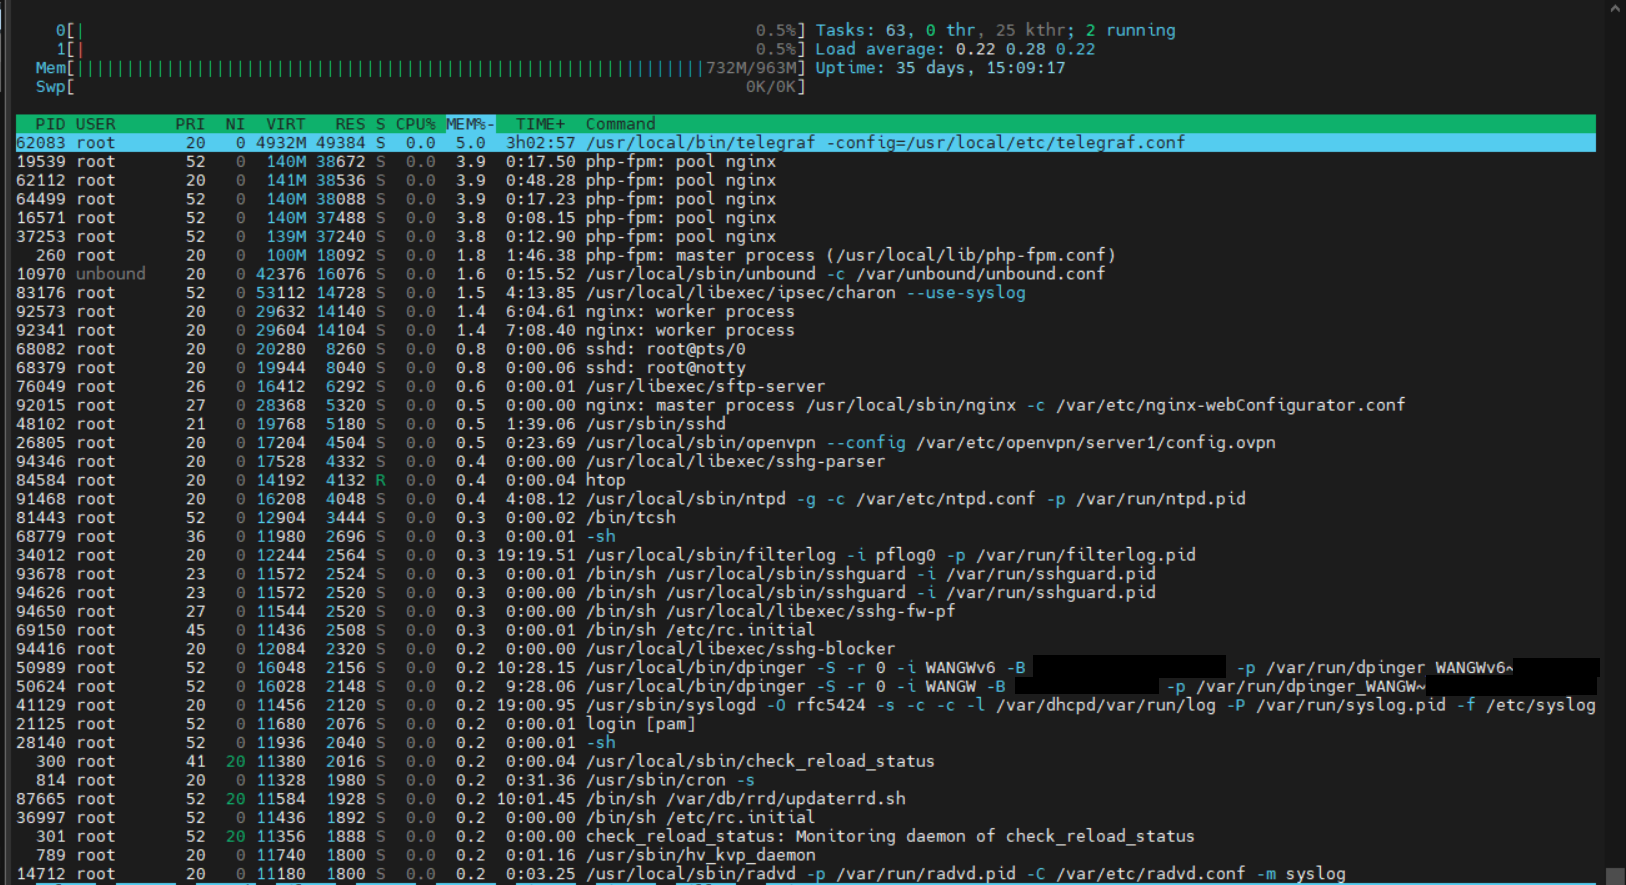1626x885 pixels.
Task: Select sshguard process PID 94626
Action: (x=805, y=593)
